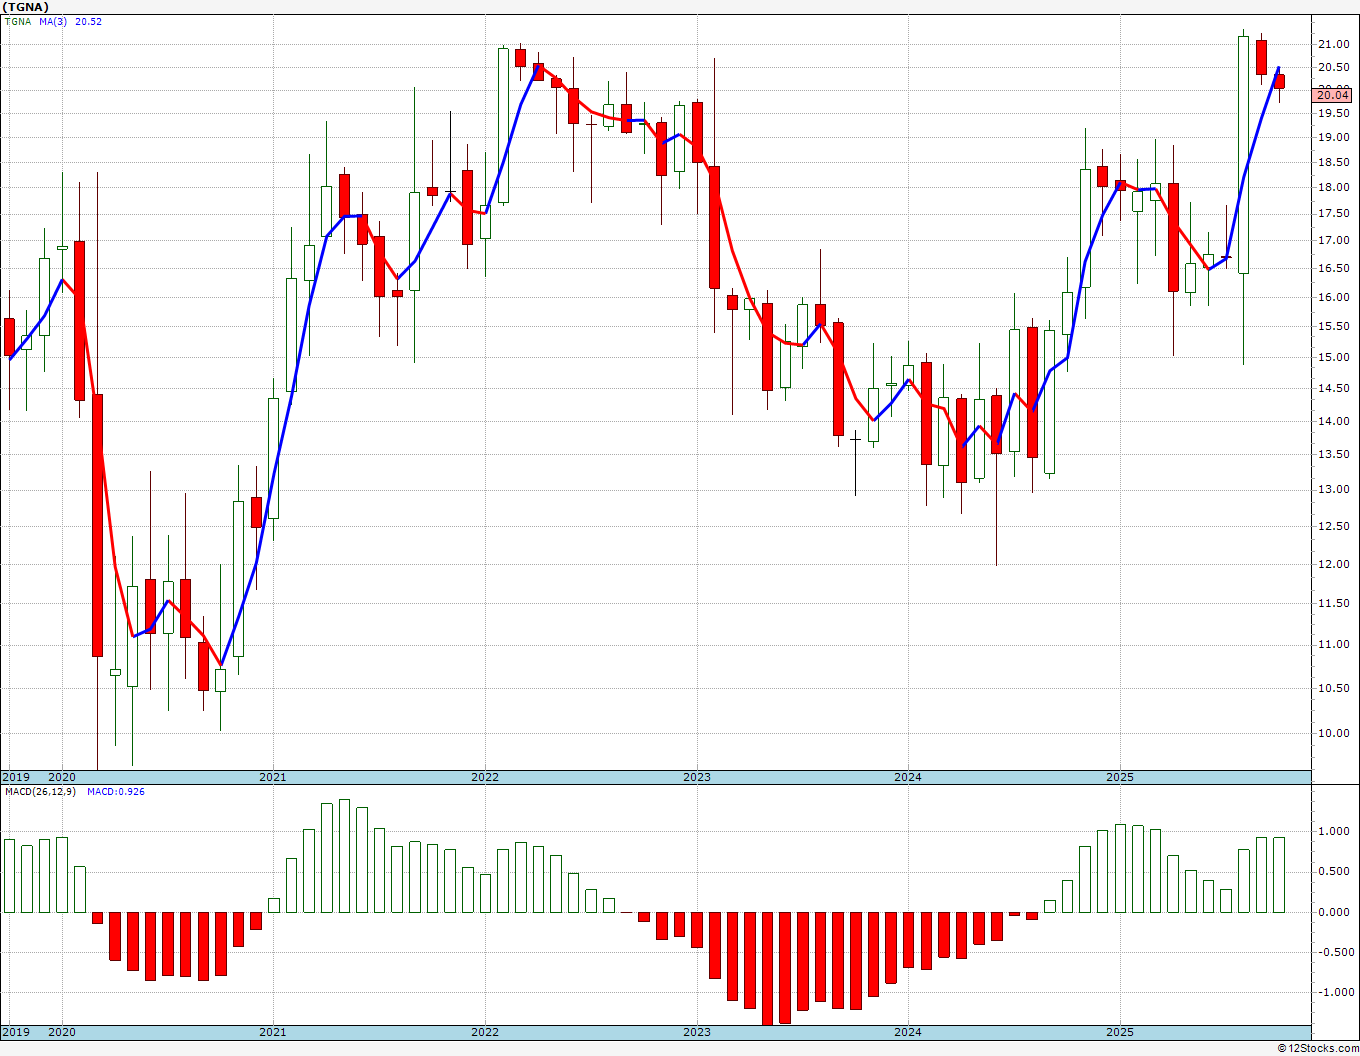Click the highlighted 20.04 current price tag
The height and width of the screenshot is (1056, 1360).
(x=1332, y=95)
